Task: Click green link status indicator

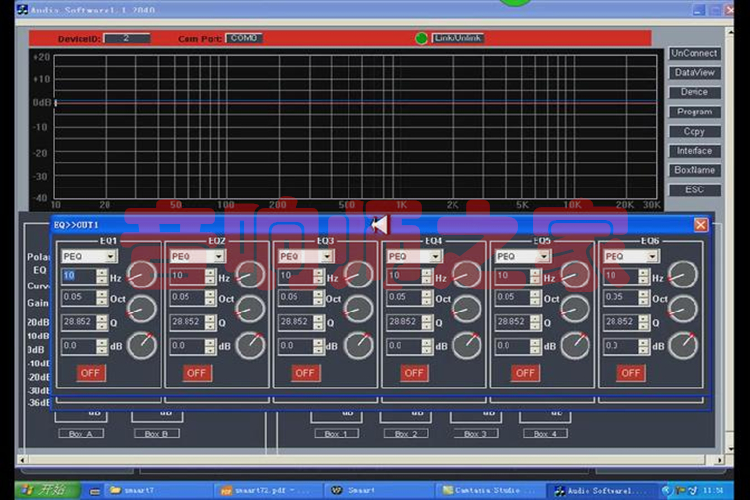Action: [x=421, y=38]
